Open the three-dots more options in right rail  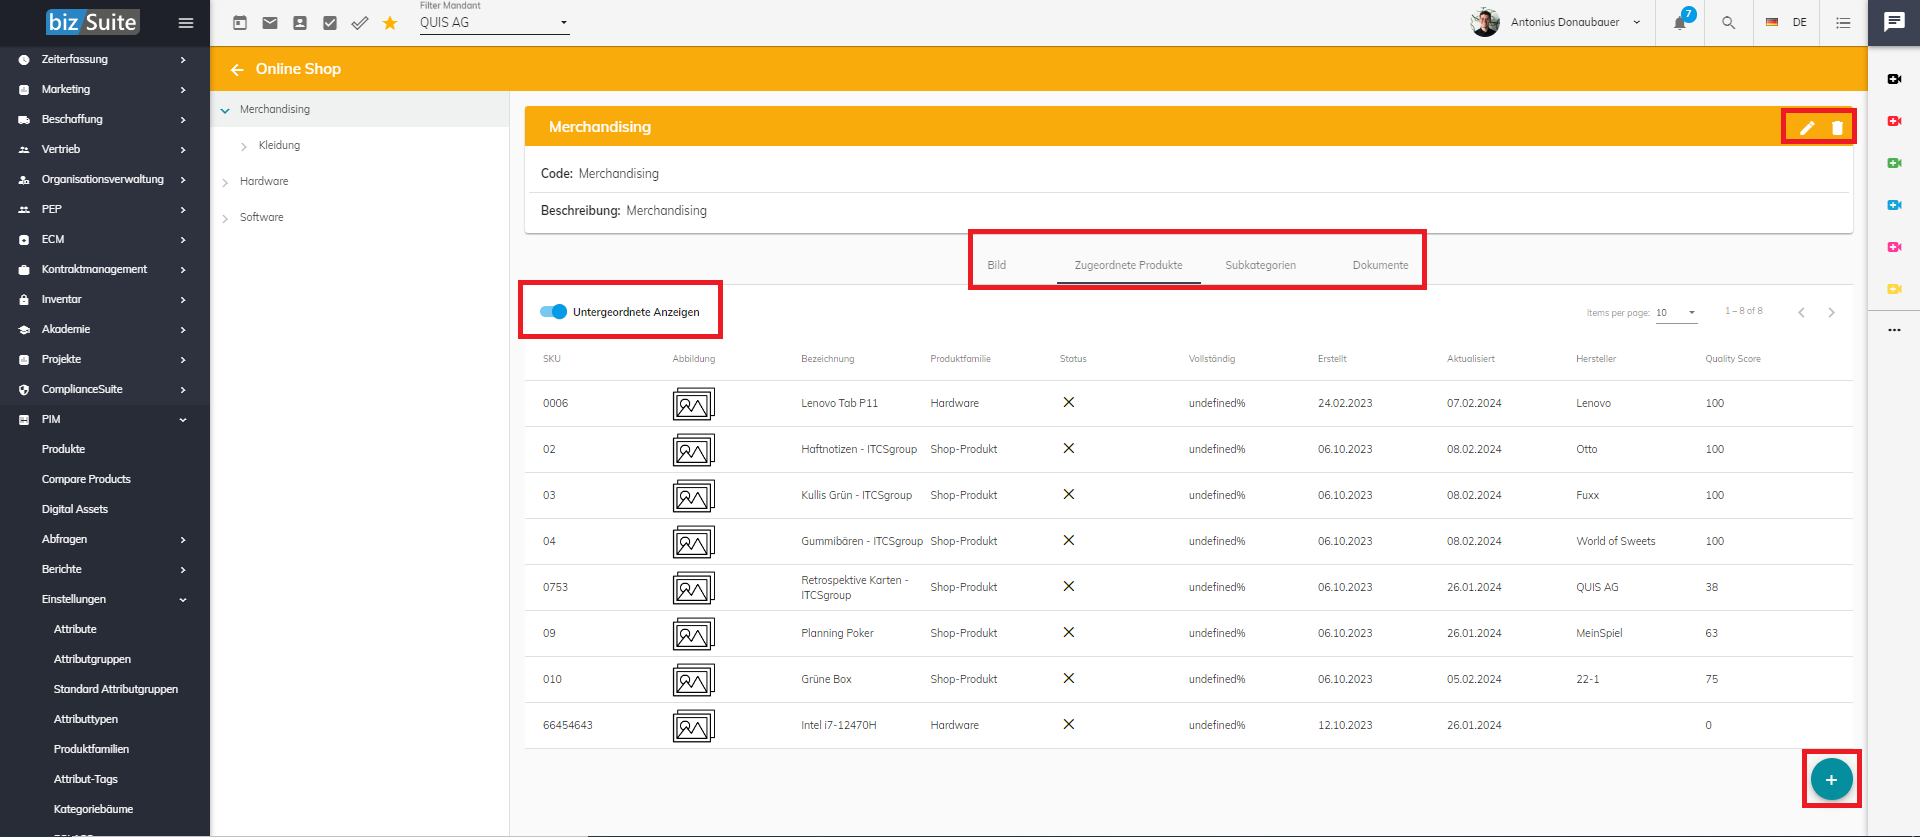coord(1894,330)
